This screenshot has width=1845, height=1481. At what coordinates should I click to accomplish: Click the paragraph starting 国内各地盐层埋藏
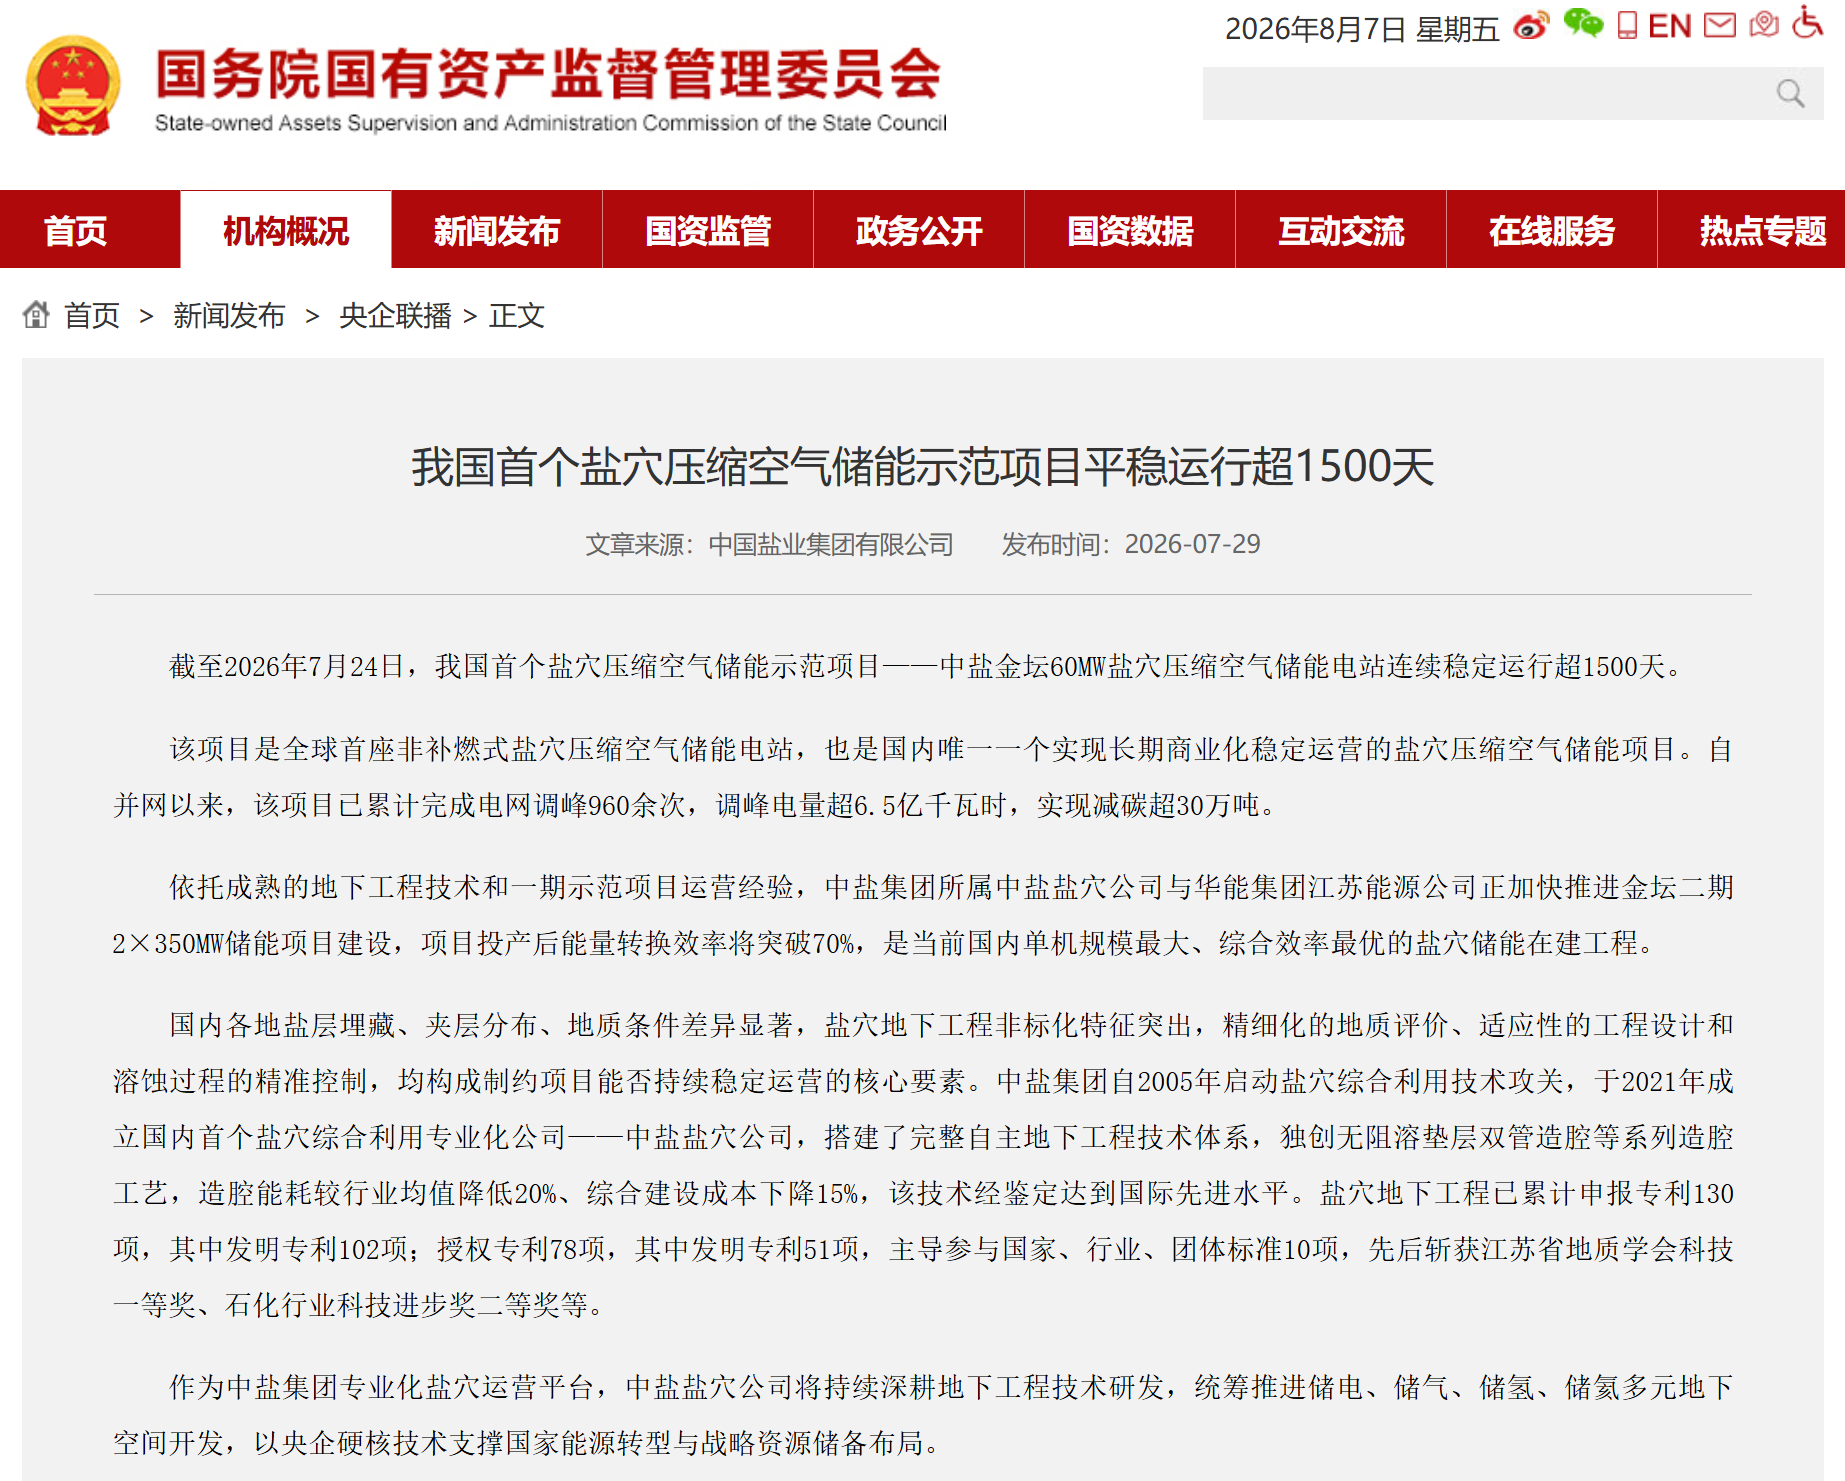point(923,1165)
